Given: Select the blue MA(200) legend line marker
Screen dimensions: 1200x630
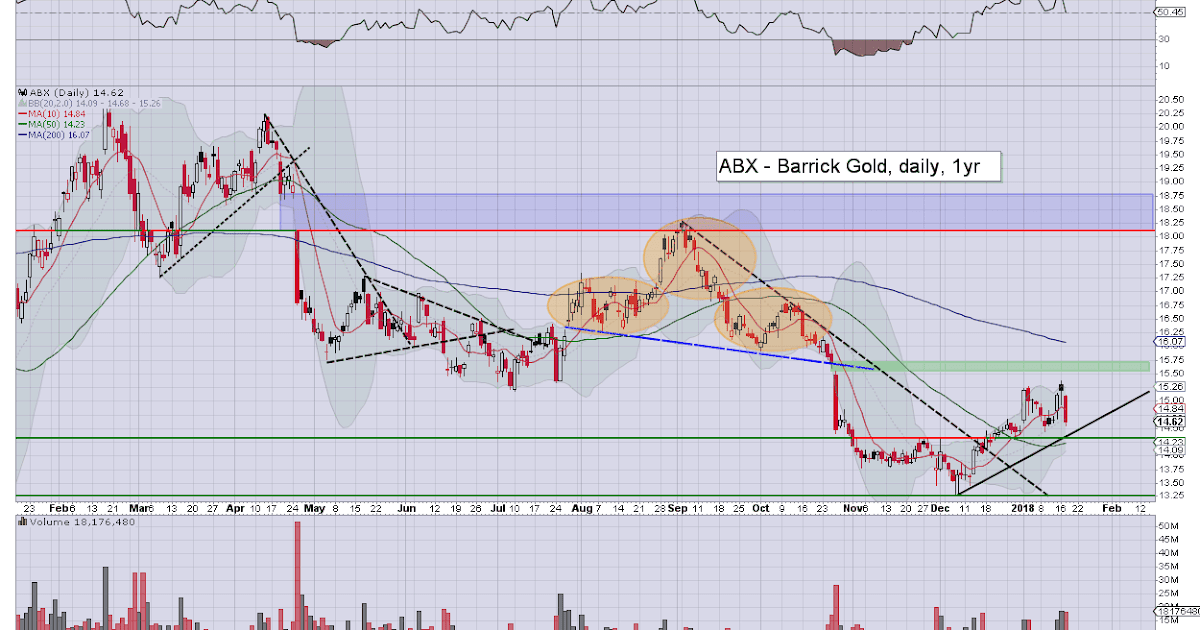Looking at the screenshot, I should (x=21, y=135).
